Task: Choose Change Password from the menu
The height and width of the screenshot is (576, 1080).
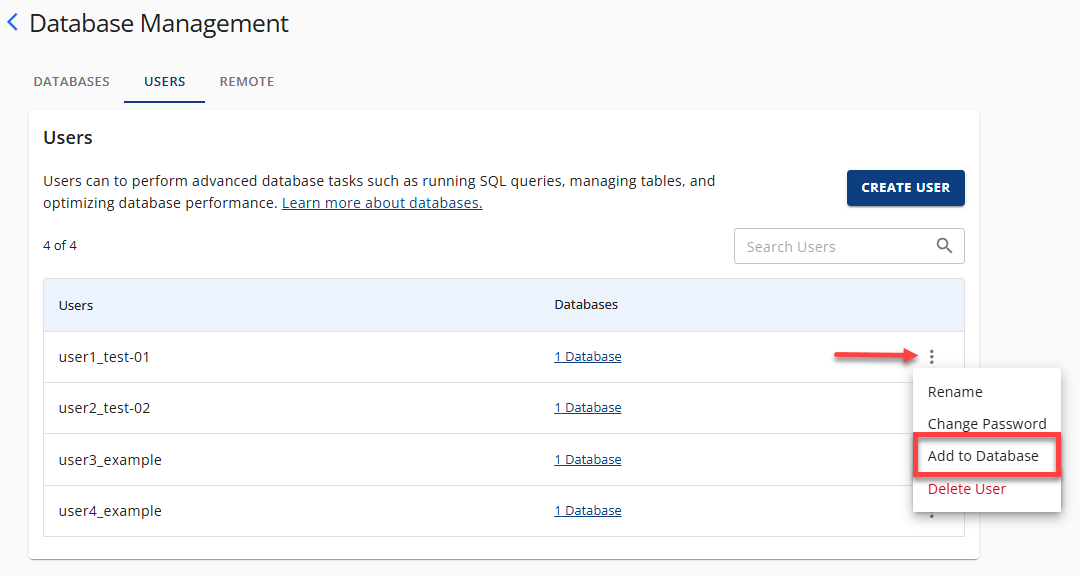Action: pyautogui.click(x=987, y=424)
